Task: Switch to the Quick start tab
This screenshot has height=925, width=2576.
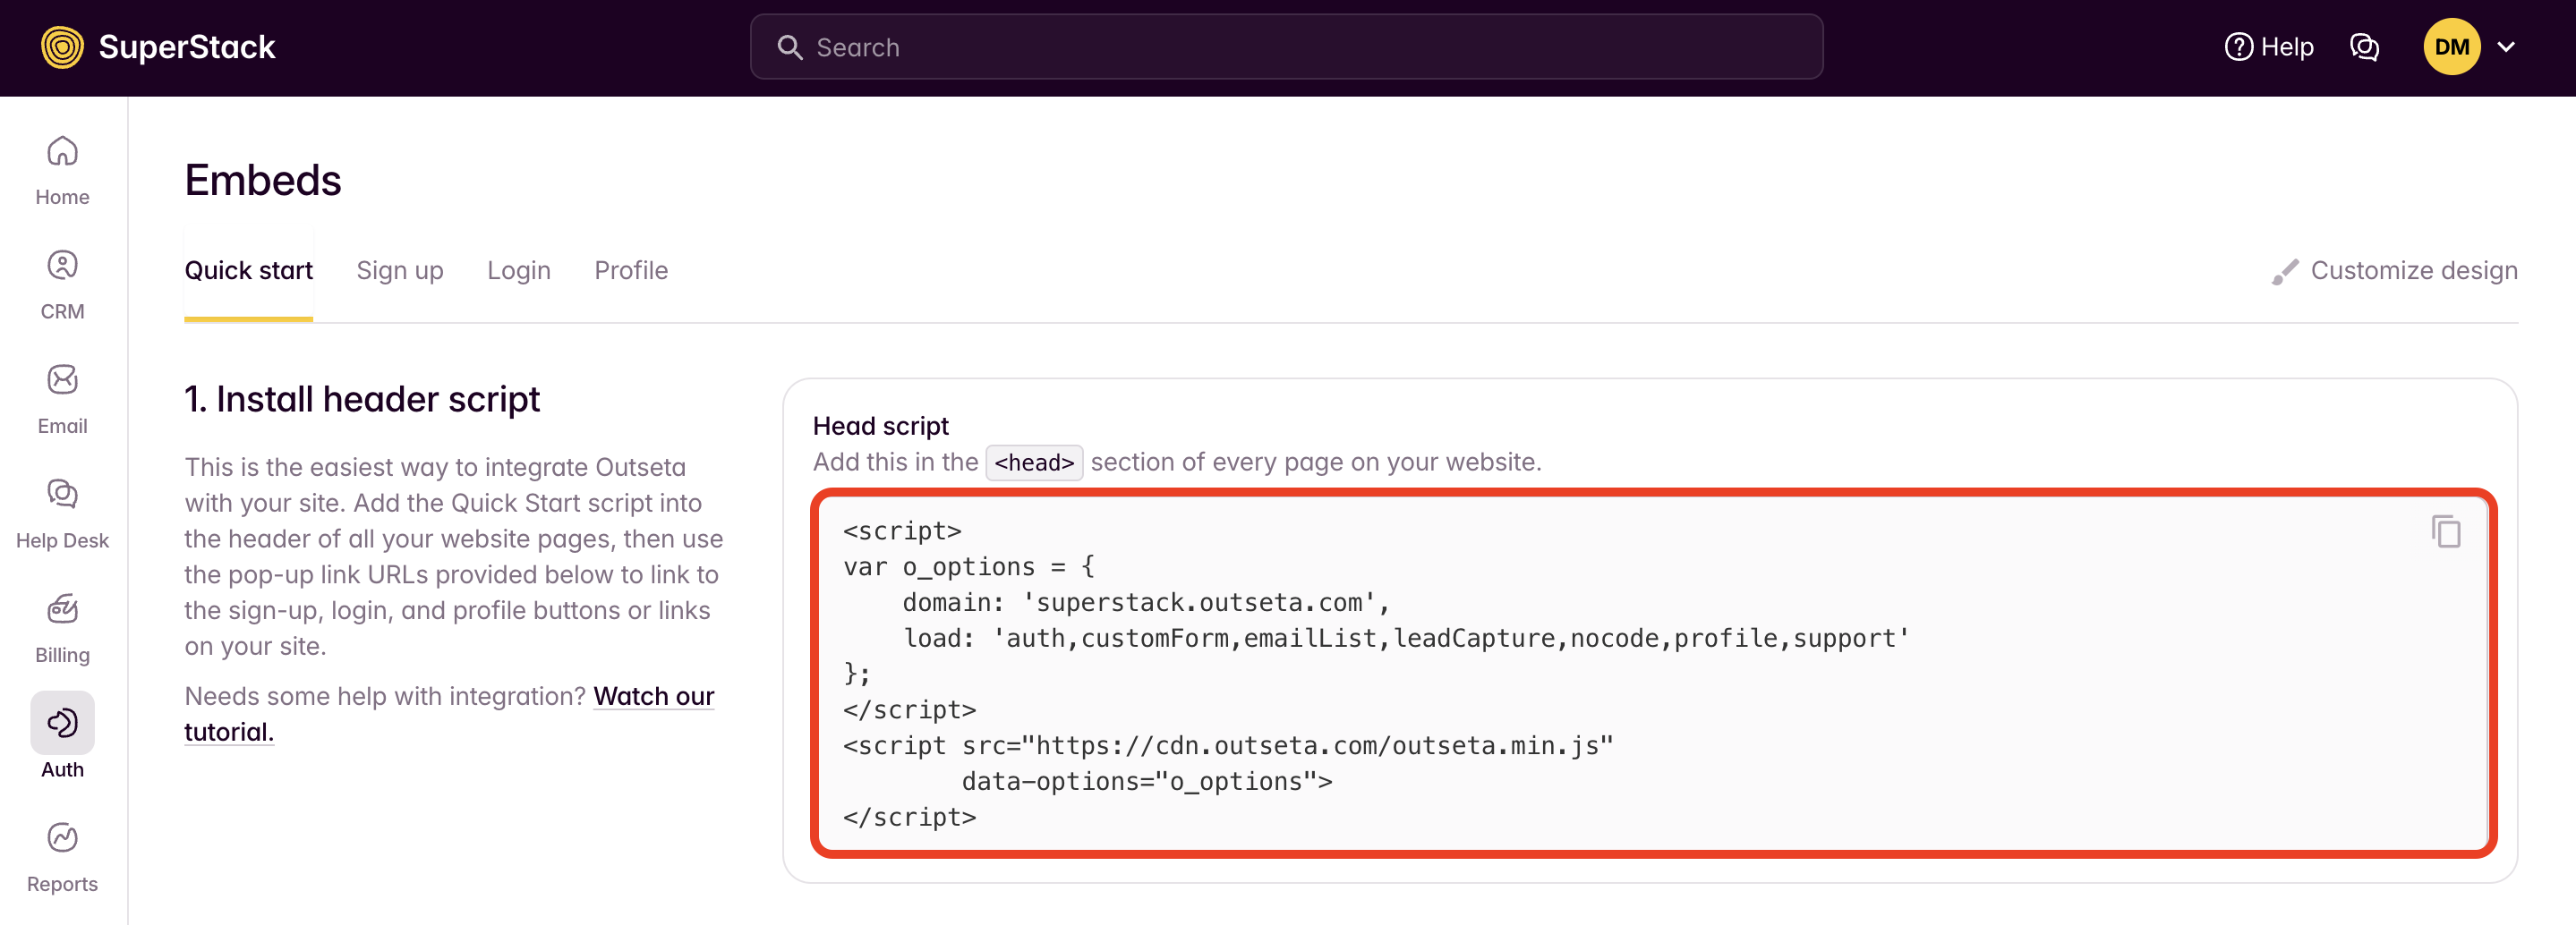Action: [x=248, y=271]
